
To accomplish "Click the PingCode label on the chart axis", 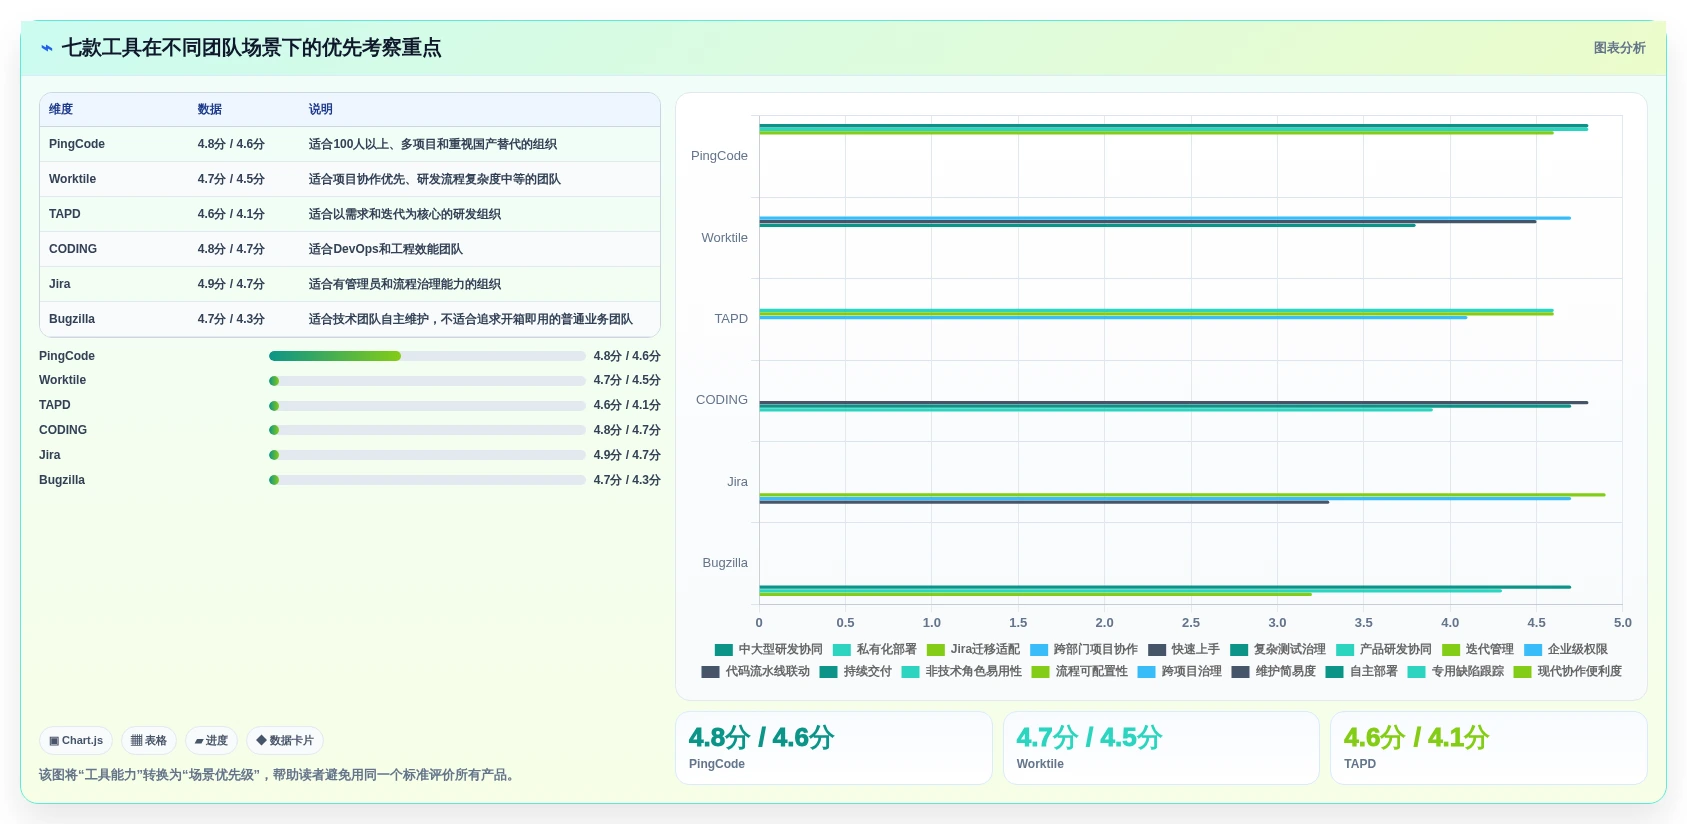I will pyautogui.click(x=719, y=156).
